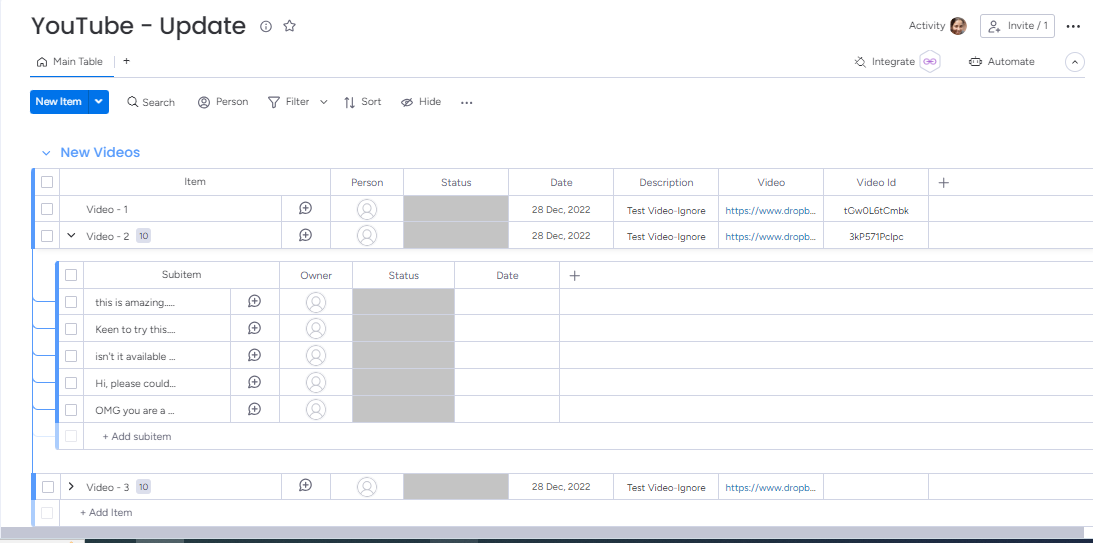Click Integrate button label
The image size is (1093, 543).
pyautogui.click(x=893, y=61)
